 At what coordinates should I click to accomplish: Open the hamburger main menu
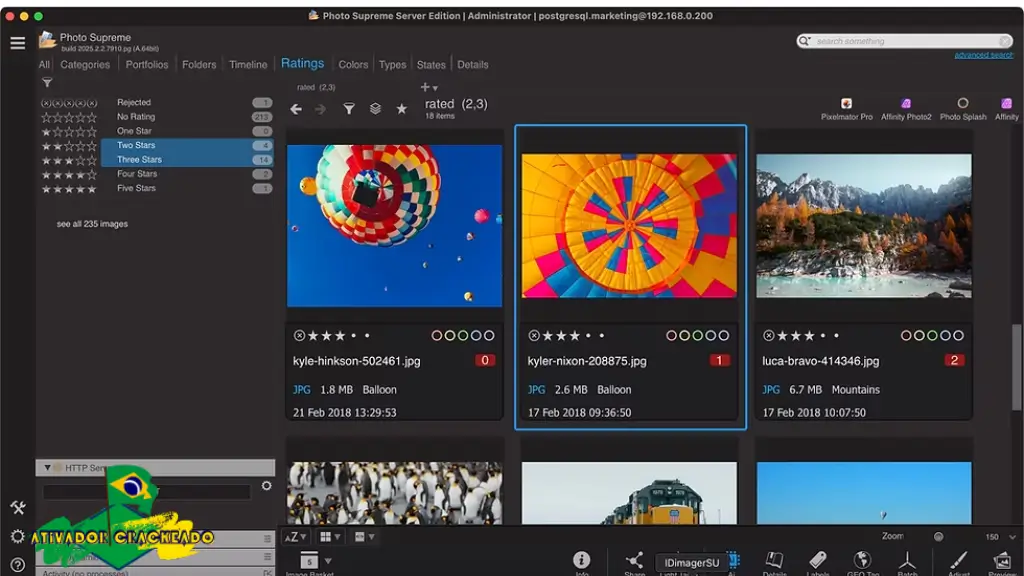point(18,43)
